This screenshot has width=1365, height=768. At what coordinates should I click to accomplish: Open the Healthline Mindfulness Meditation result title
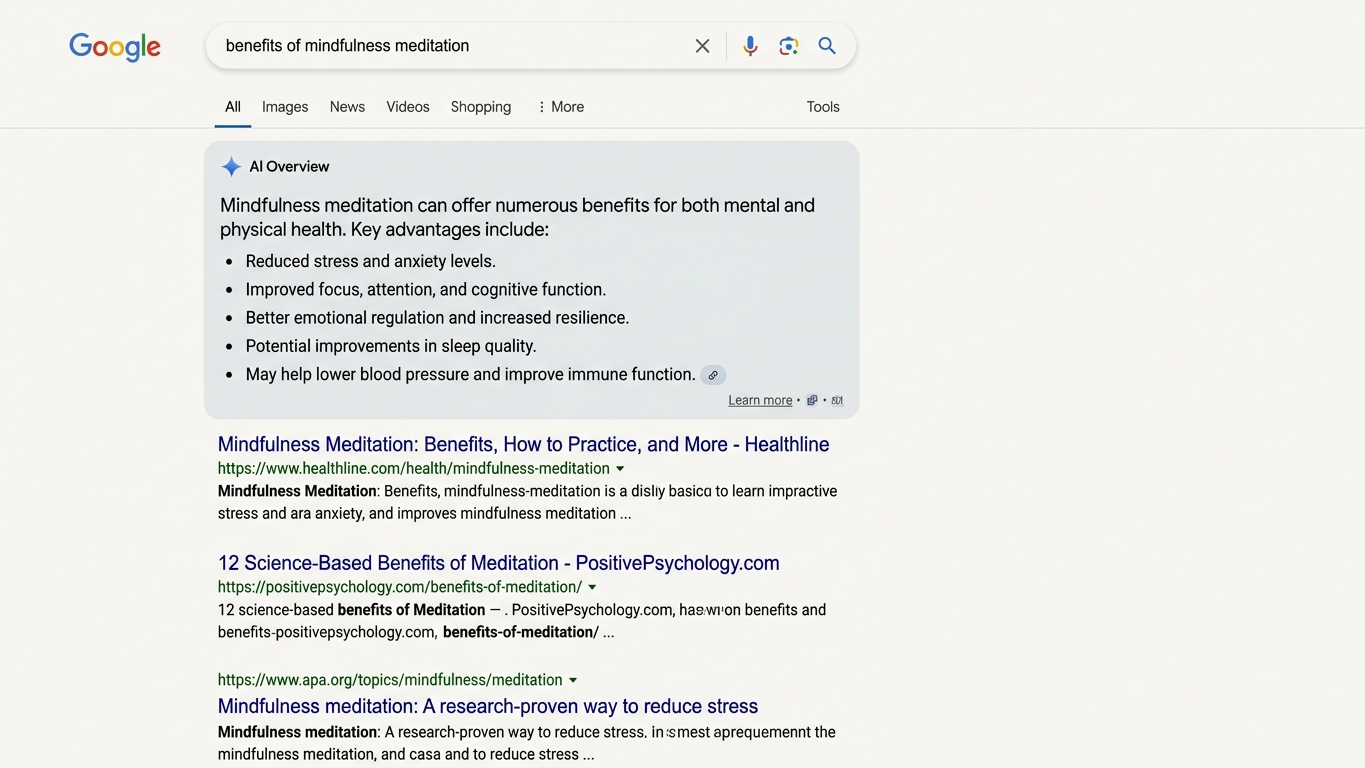pyautogui.click(x=523, y=444)
